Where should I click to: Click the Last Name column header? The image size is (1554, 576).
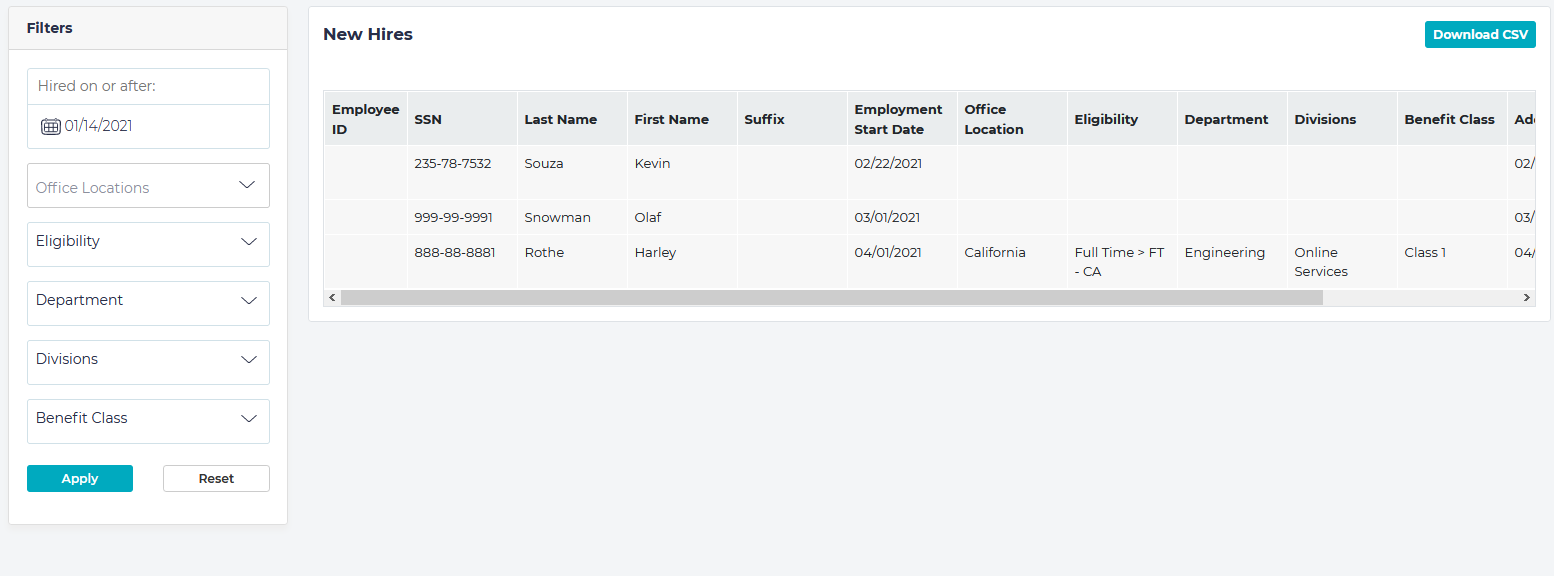560,120
